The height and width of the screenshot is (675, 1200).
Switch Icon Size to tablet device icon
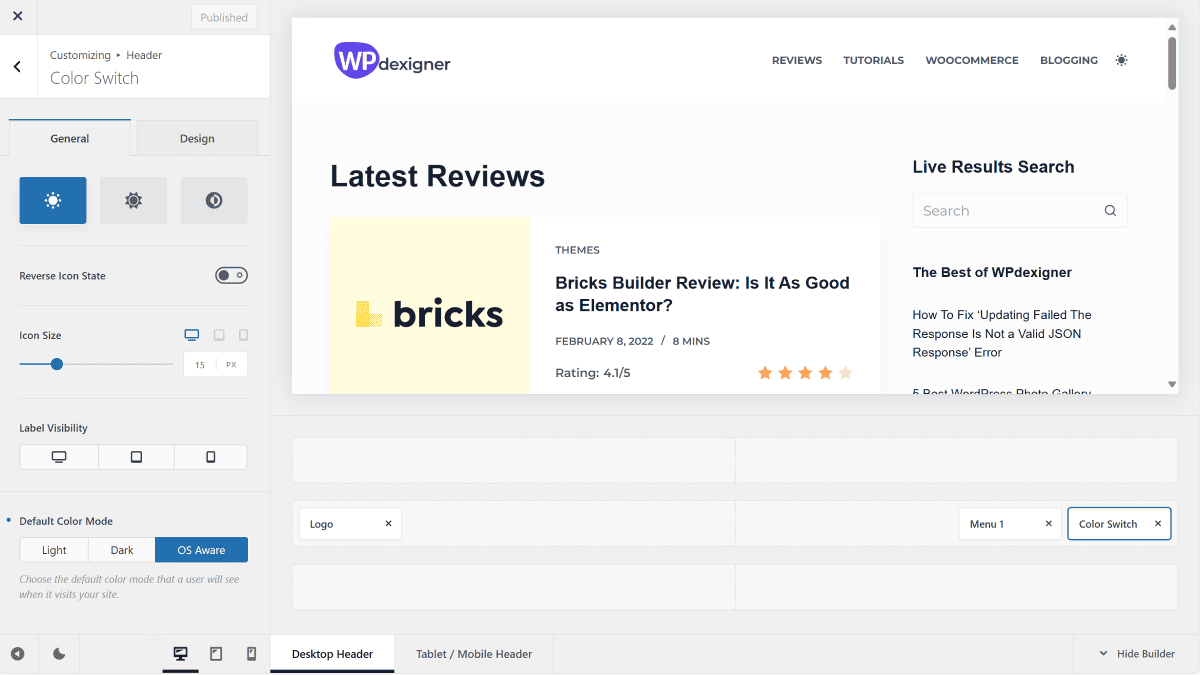pos(219,334)
